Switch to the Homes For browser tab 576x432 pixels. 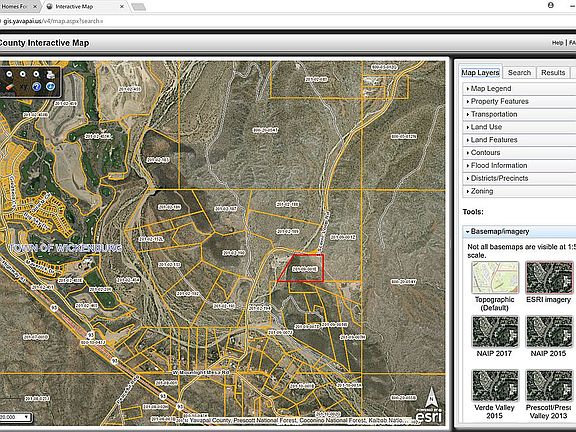point(18,7)
